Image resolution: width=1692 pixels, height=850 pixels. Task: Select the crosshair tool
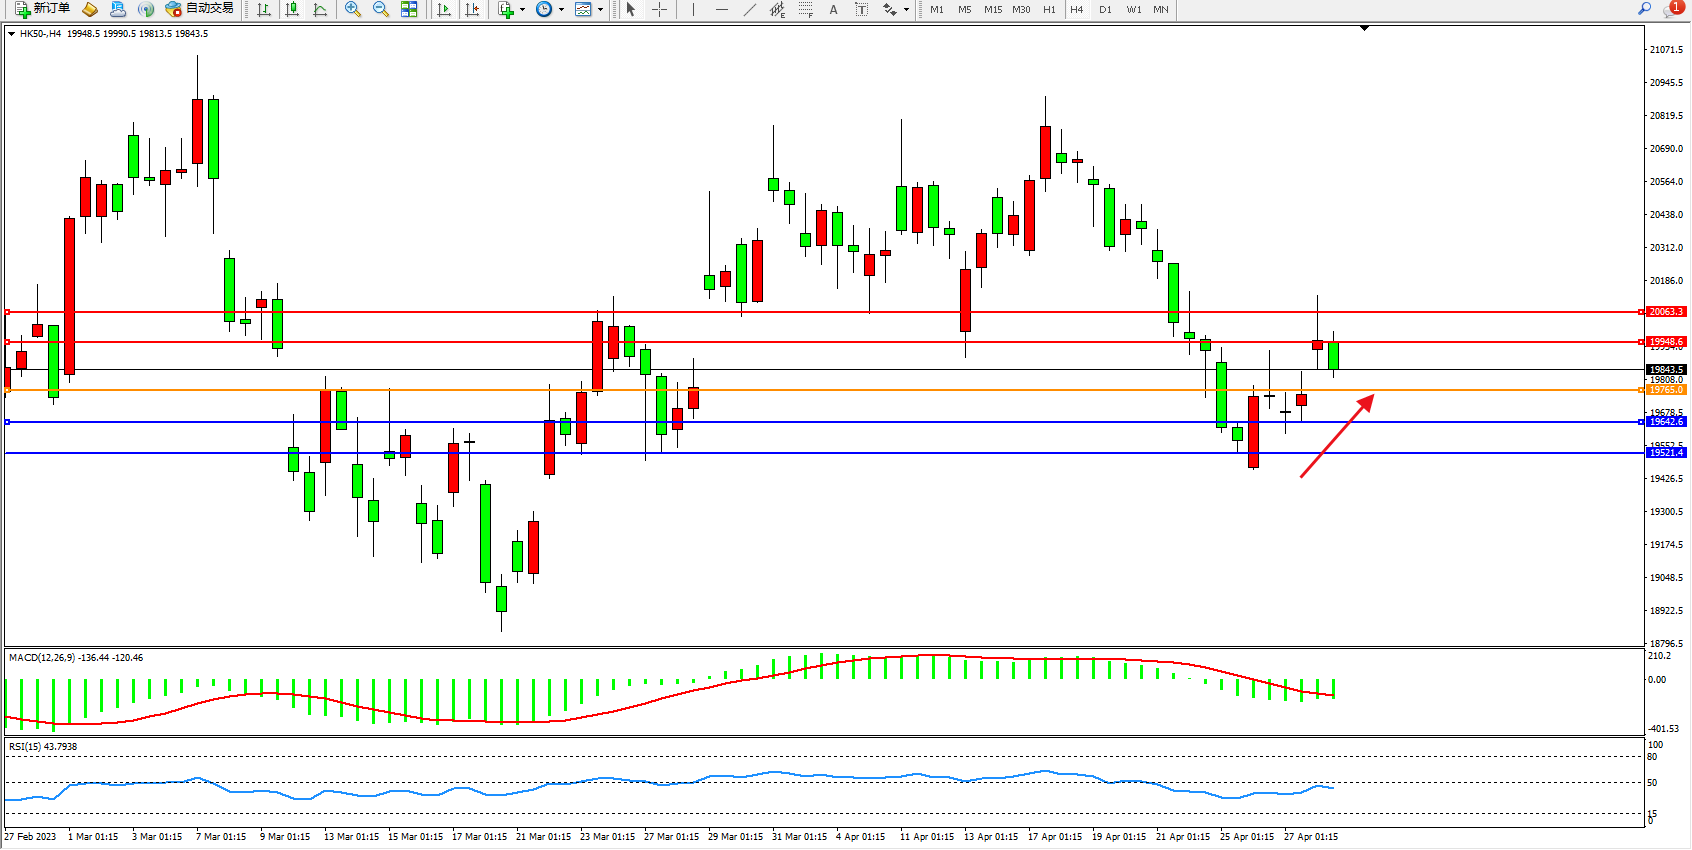pos(660,9)
